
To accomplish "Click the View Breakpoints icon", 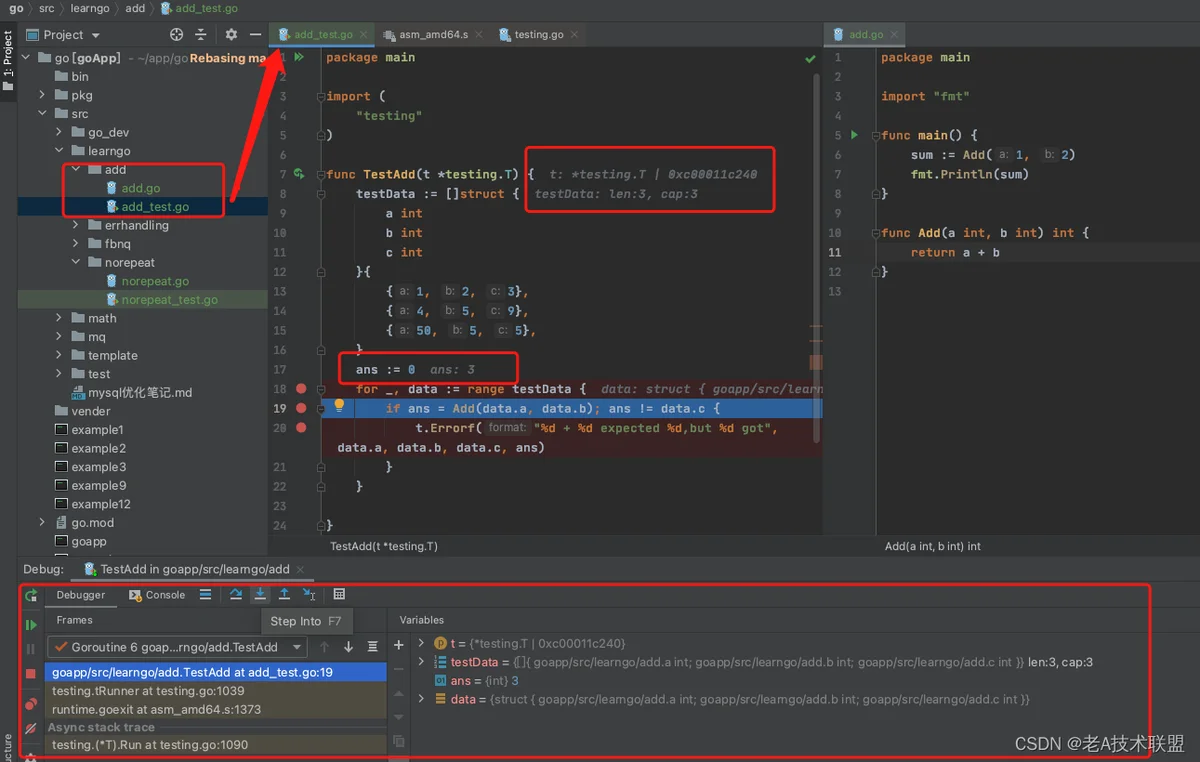I will pos(31,704).
